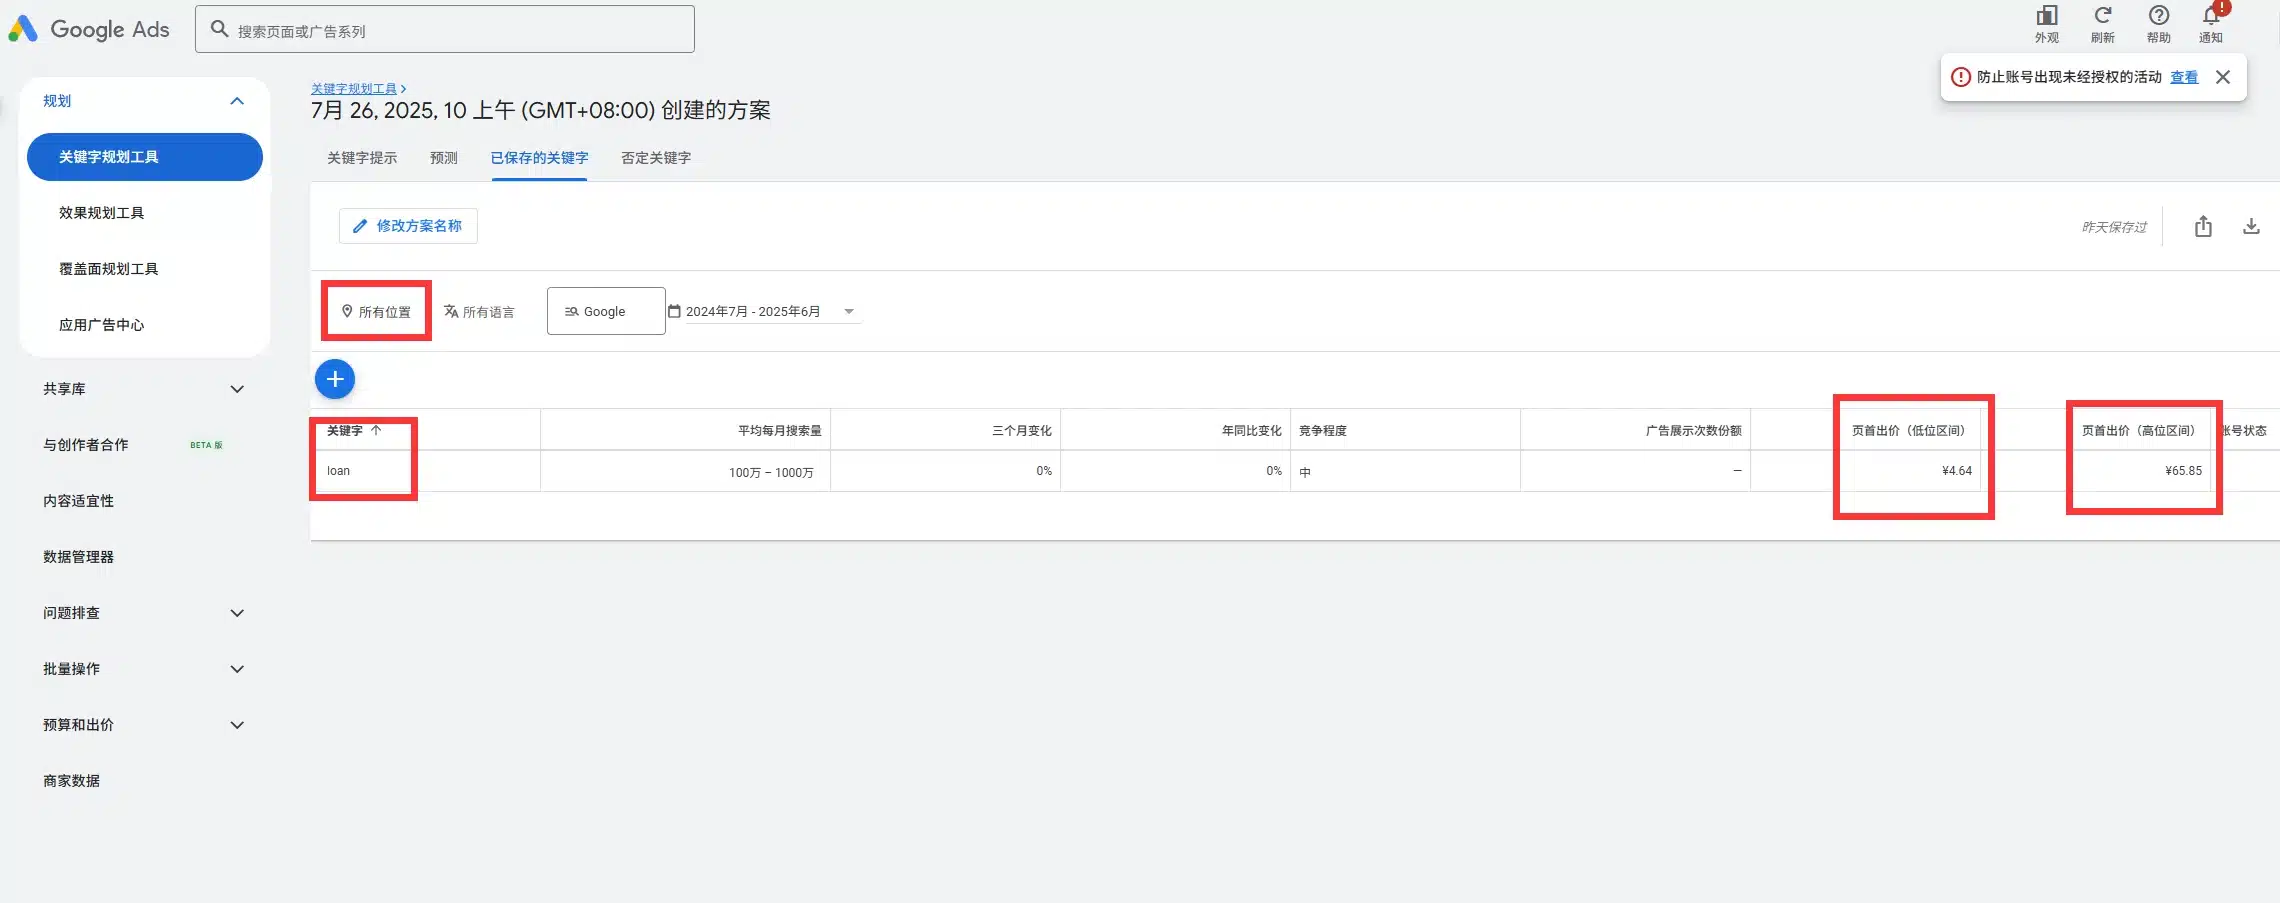Click the 刷新 refresh icon
The width and height of the screenshot is (2280, 903).
pos(2102,17)
